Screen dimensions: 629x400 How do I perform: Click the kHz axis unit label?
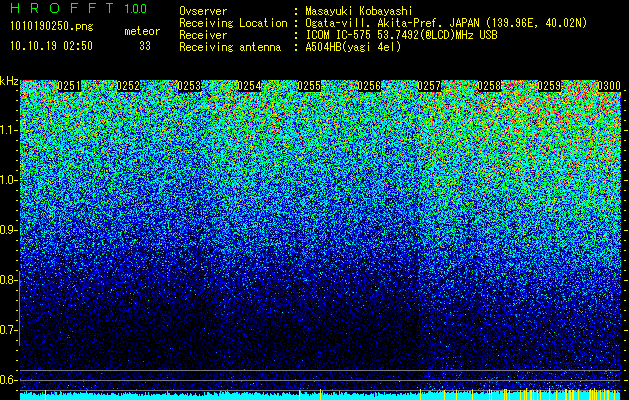tap(9, 81)
